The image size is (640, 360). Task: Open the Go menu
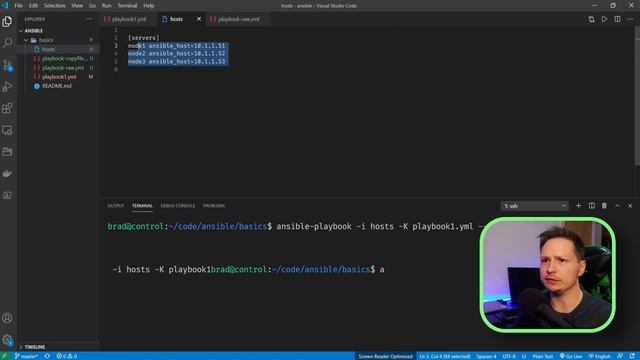92,6
